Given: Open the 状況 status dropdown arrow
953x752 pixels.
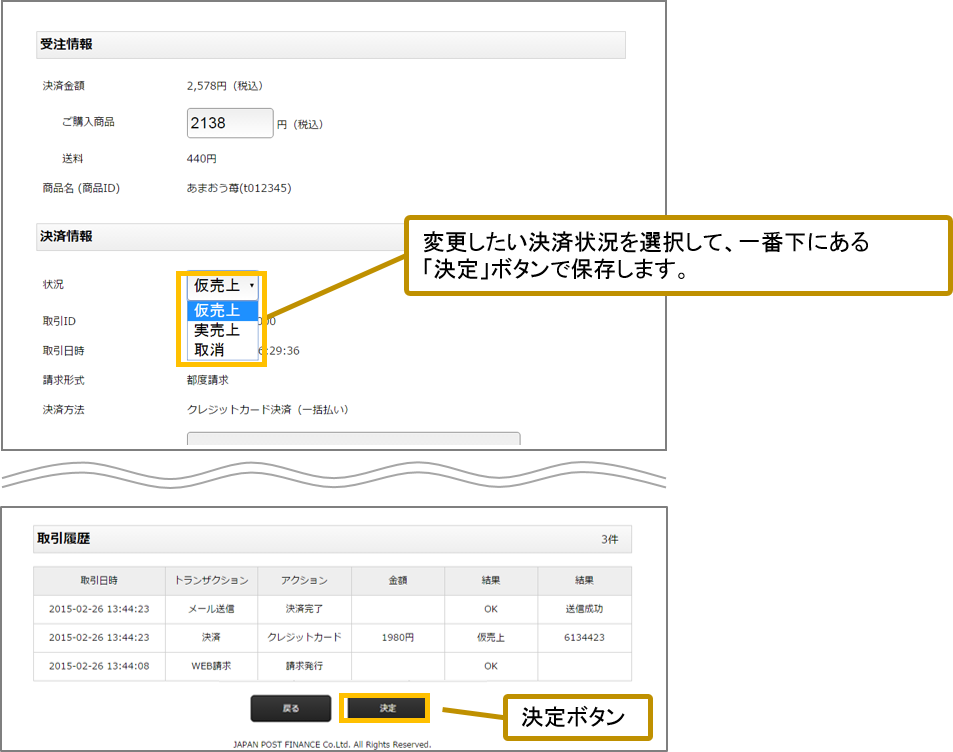Looking at the screenshot, I should [x=251, y=286].
